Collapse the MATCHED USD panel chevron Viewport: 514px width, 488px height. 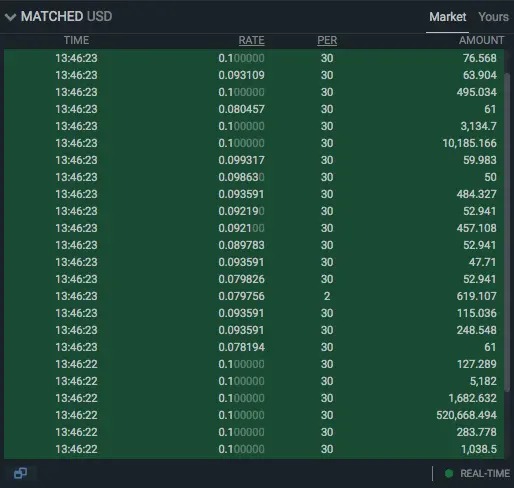coord(11,17)
